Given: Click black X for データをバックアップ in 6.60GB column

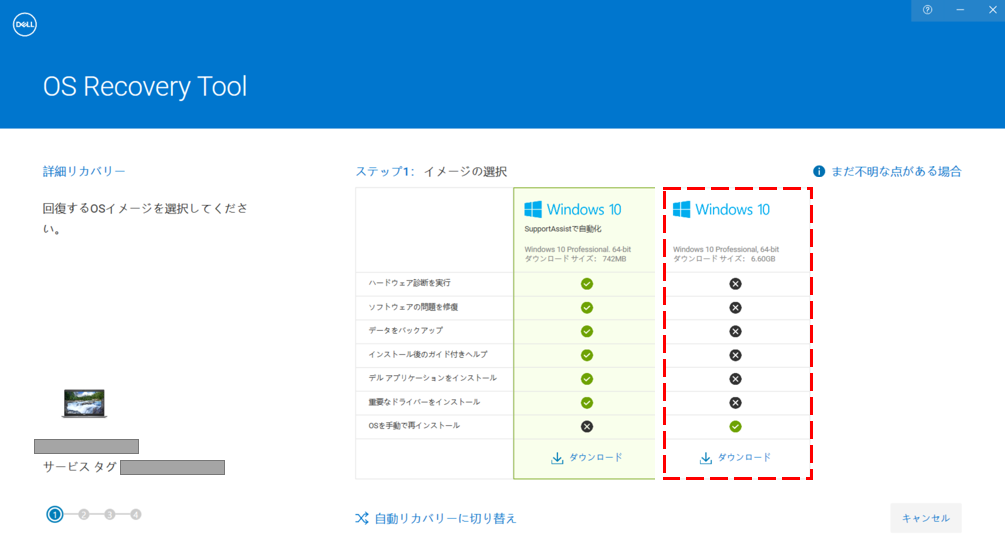Looking at the screenshot, I should coord(735,331).
